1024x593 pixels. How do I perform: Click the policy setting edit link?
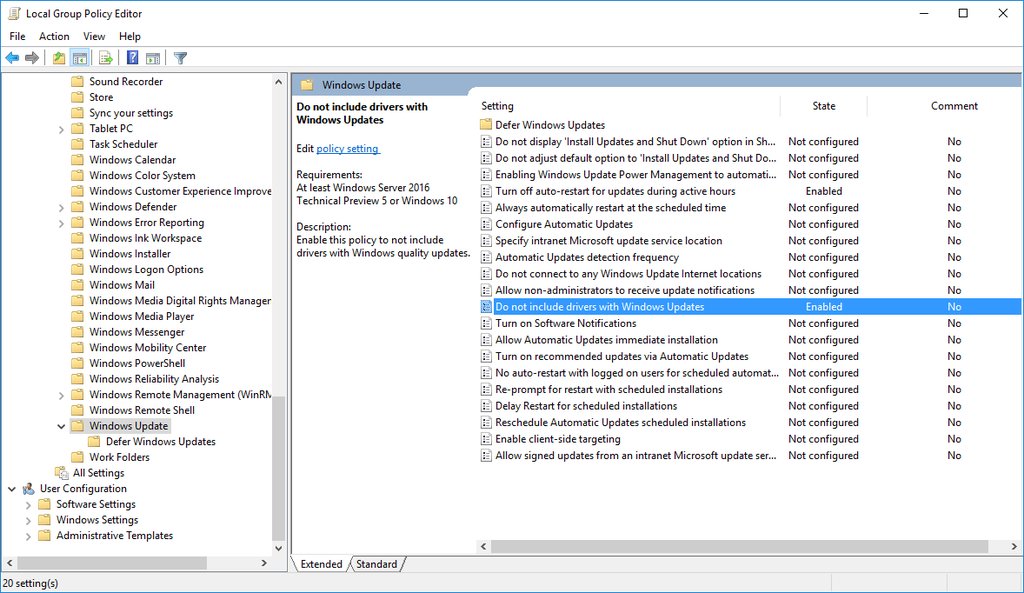pos(346,148)
